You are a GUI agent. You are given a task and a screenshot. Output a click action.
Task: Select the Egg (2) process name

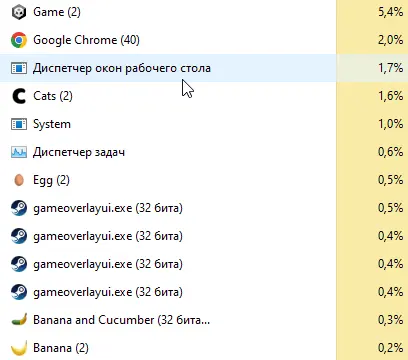[51, 180]
